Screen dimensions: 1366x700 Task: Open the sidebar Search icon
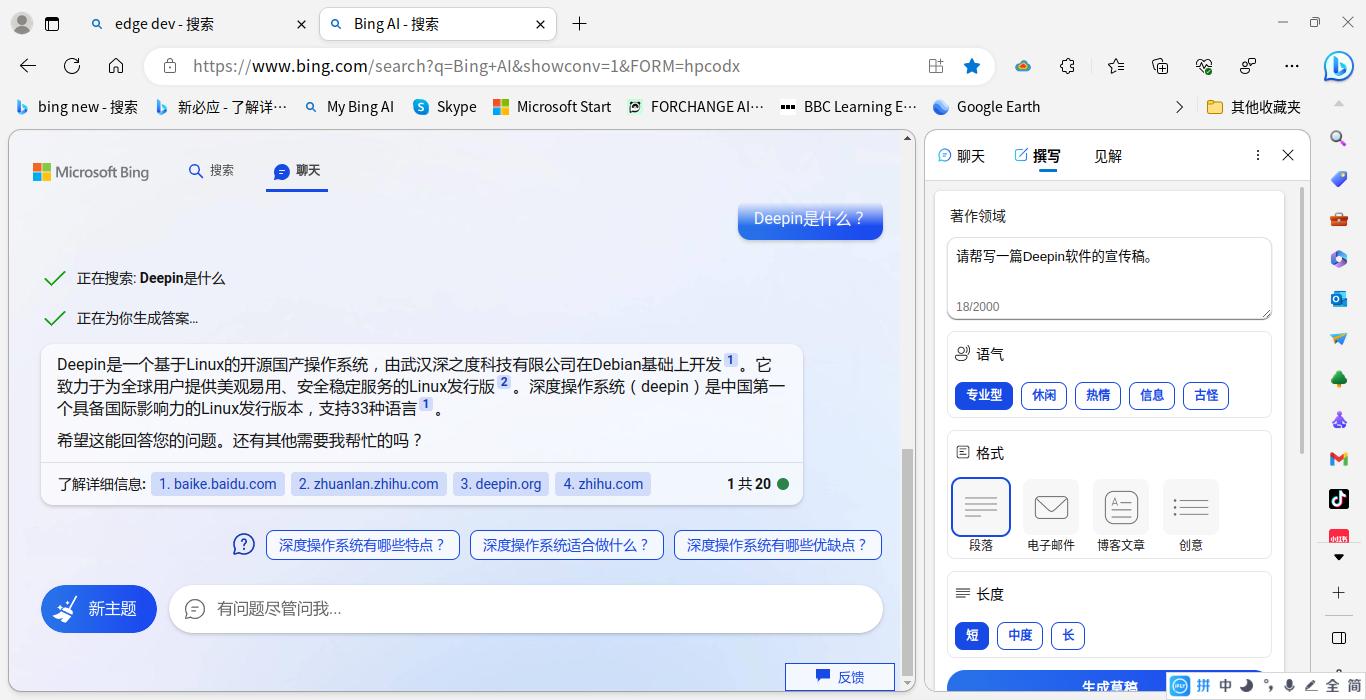[x=1338, y=138]
